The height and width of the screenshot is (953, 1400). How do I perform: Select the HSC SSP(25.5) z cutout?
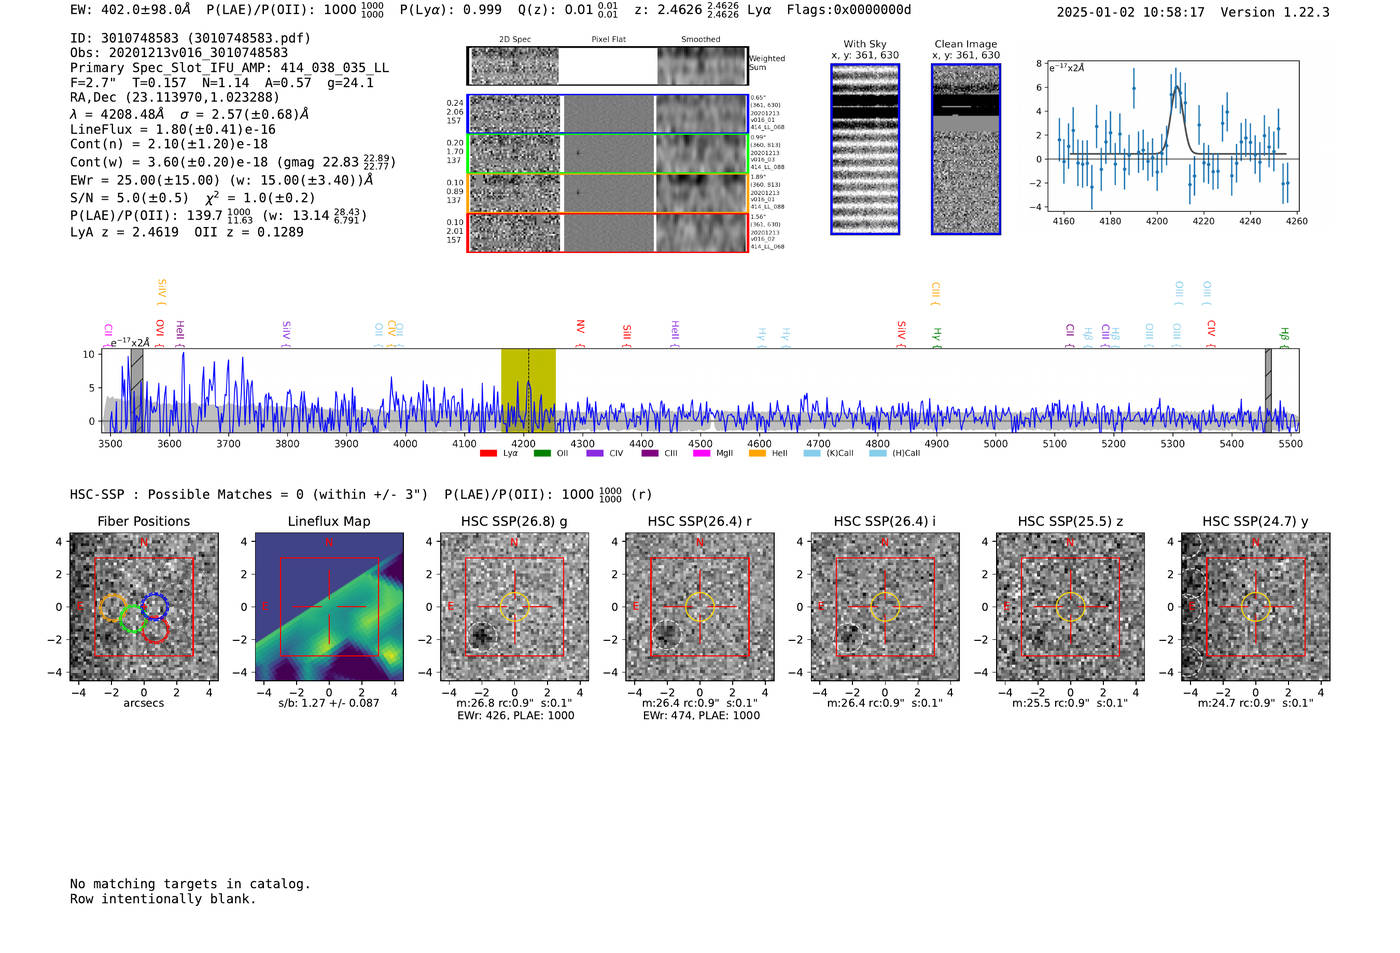(x=1070, y=607)
